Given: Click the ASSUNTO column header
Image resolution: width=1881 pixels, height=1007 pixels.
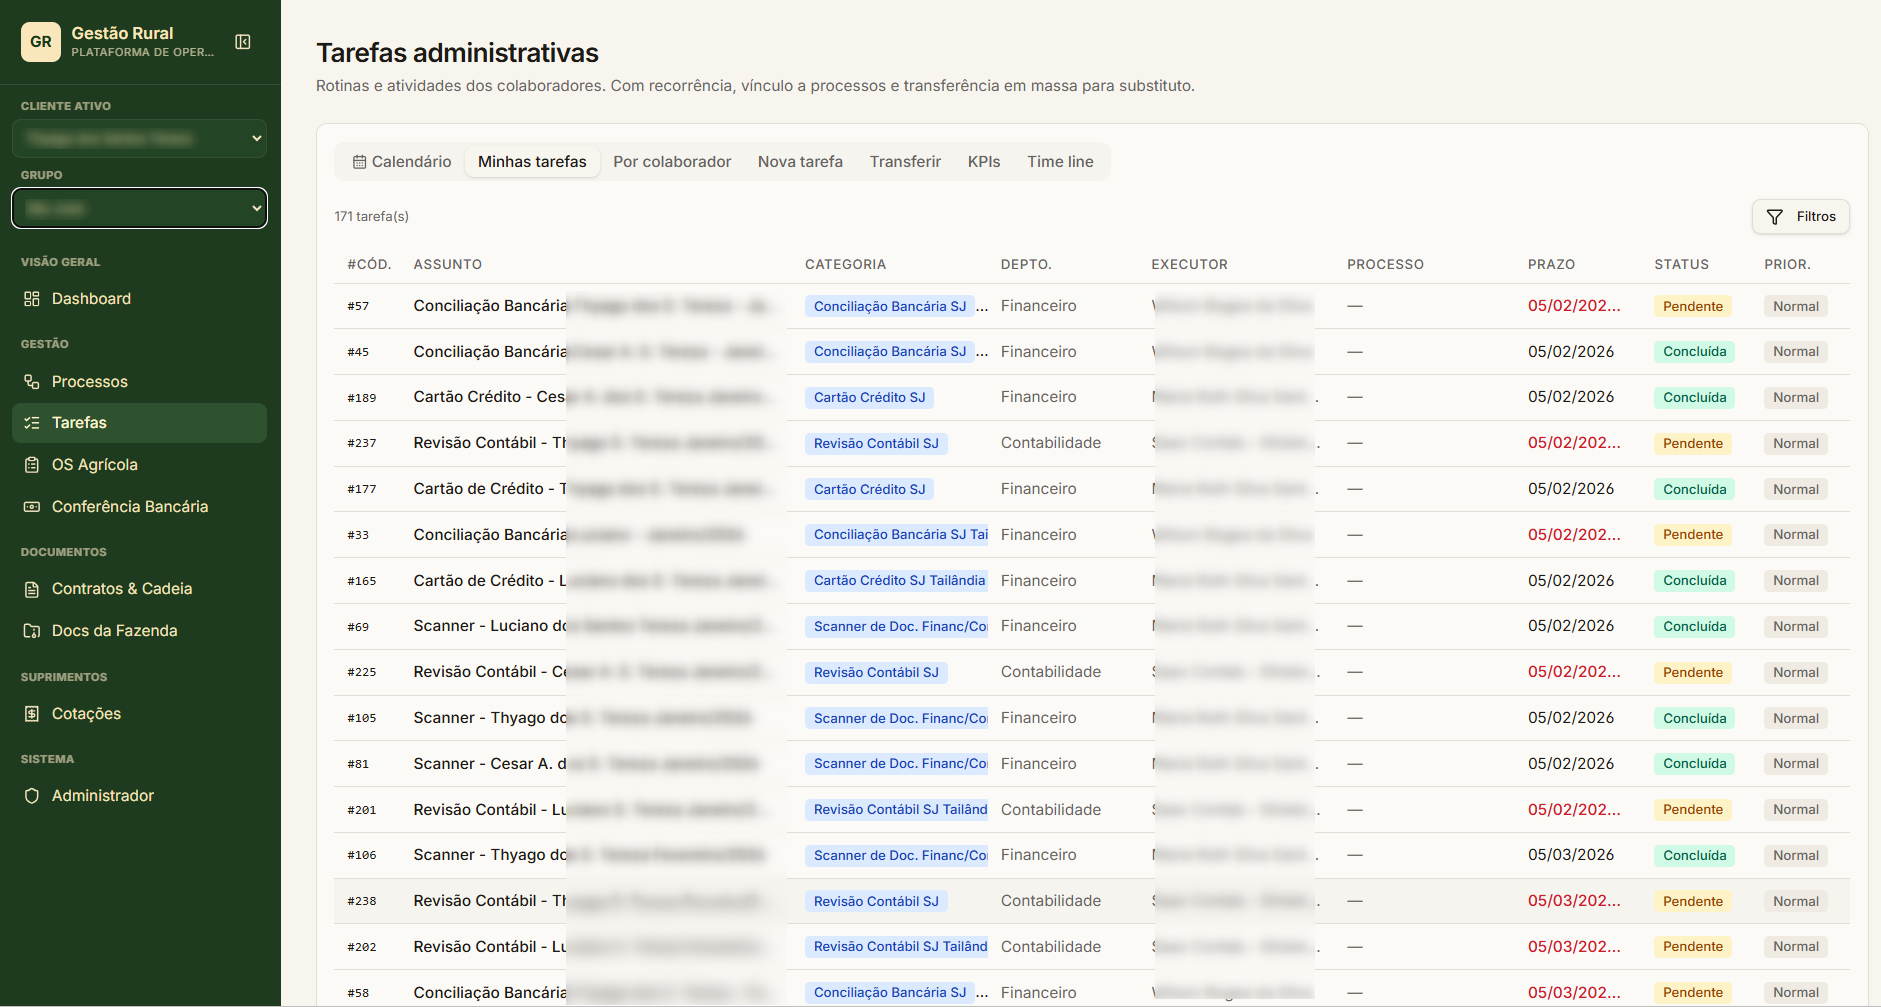Looking at the screenshot, I should click(448, 265).
